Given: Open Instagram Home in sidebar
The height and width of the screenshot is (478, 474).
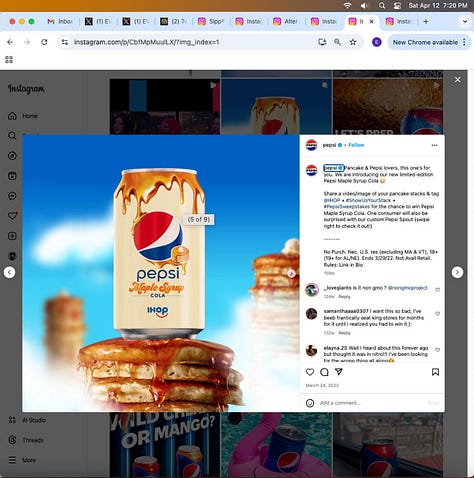Looking at the screenshot, I should (x=23, y=116).
